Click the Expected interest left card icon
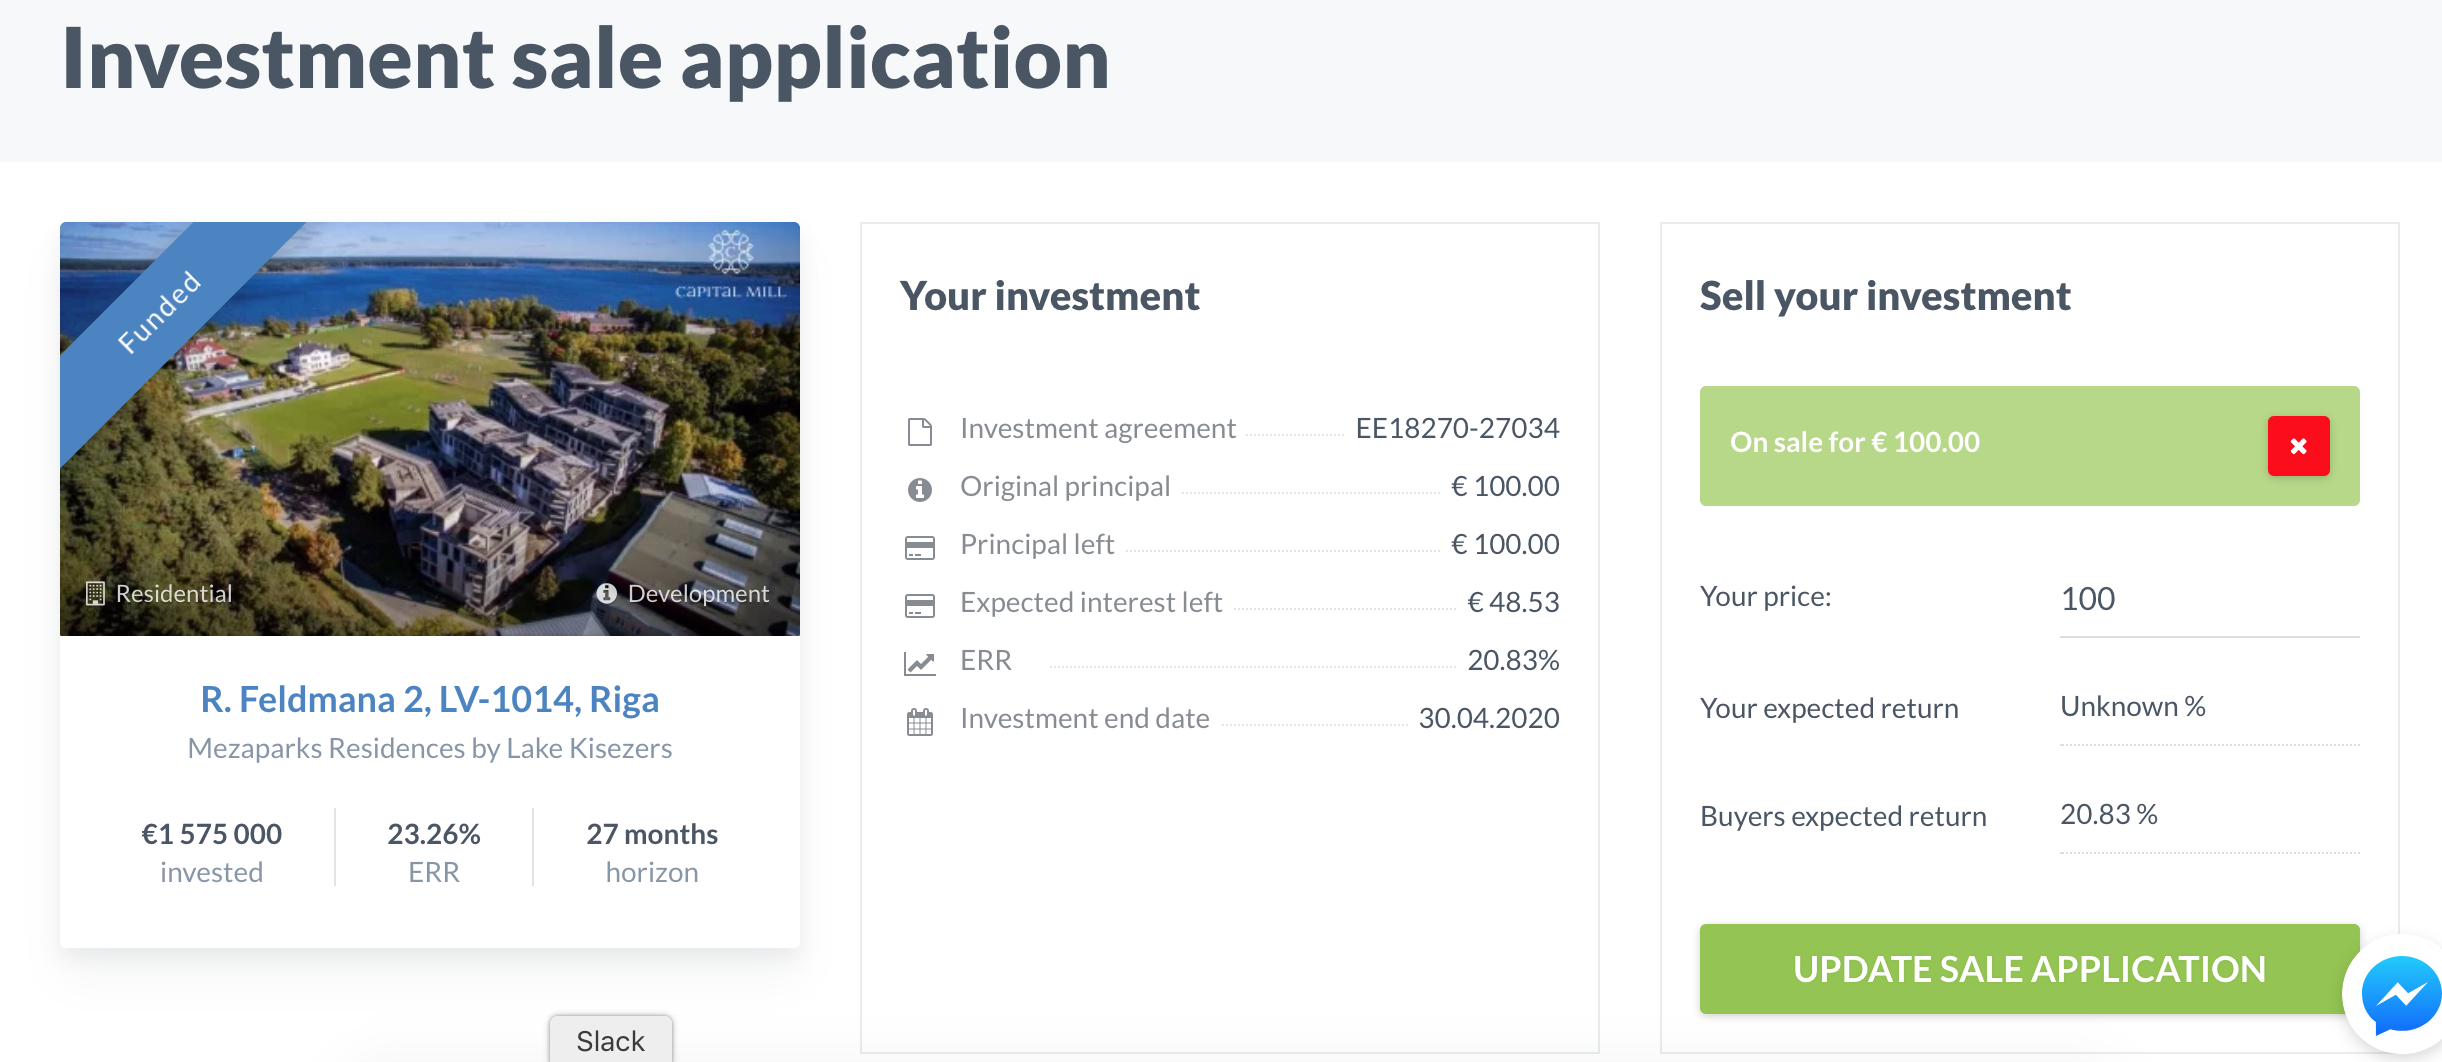 pyautogui.click(x=919, y=605)
